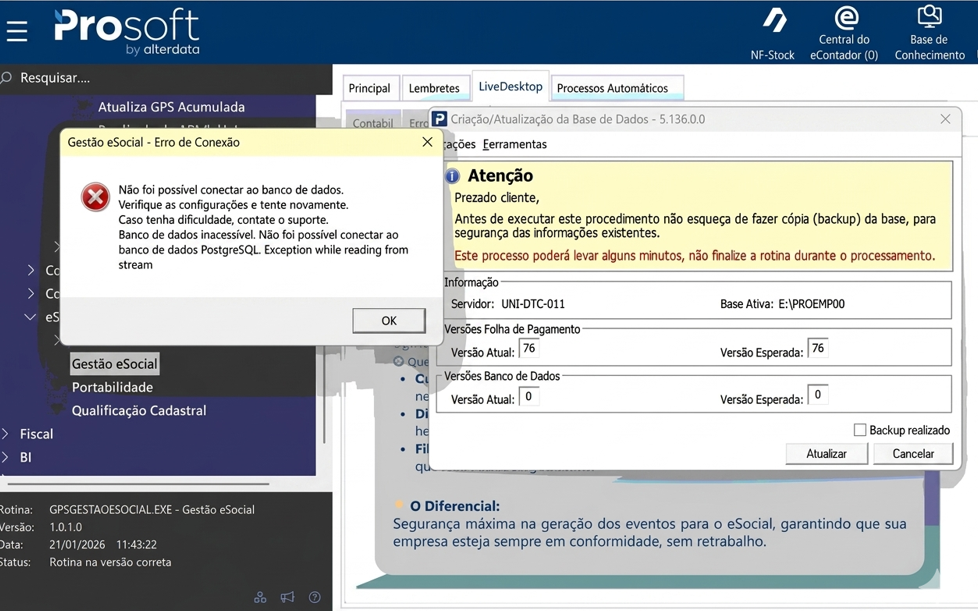Viewport: 978px width, 611px height.
Task: Click the O Diferencial heading
Action: point(455,506)
